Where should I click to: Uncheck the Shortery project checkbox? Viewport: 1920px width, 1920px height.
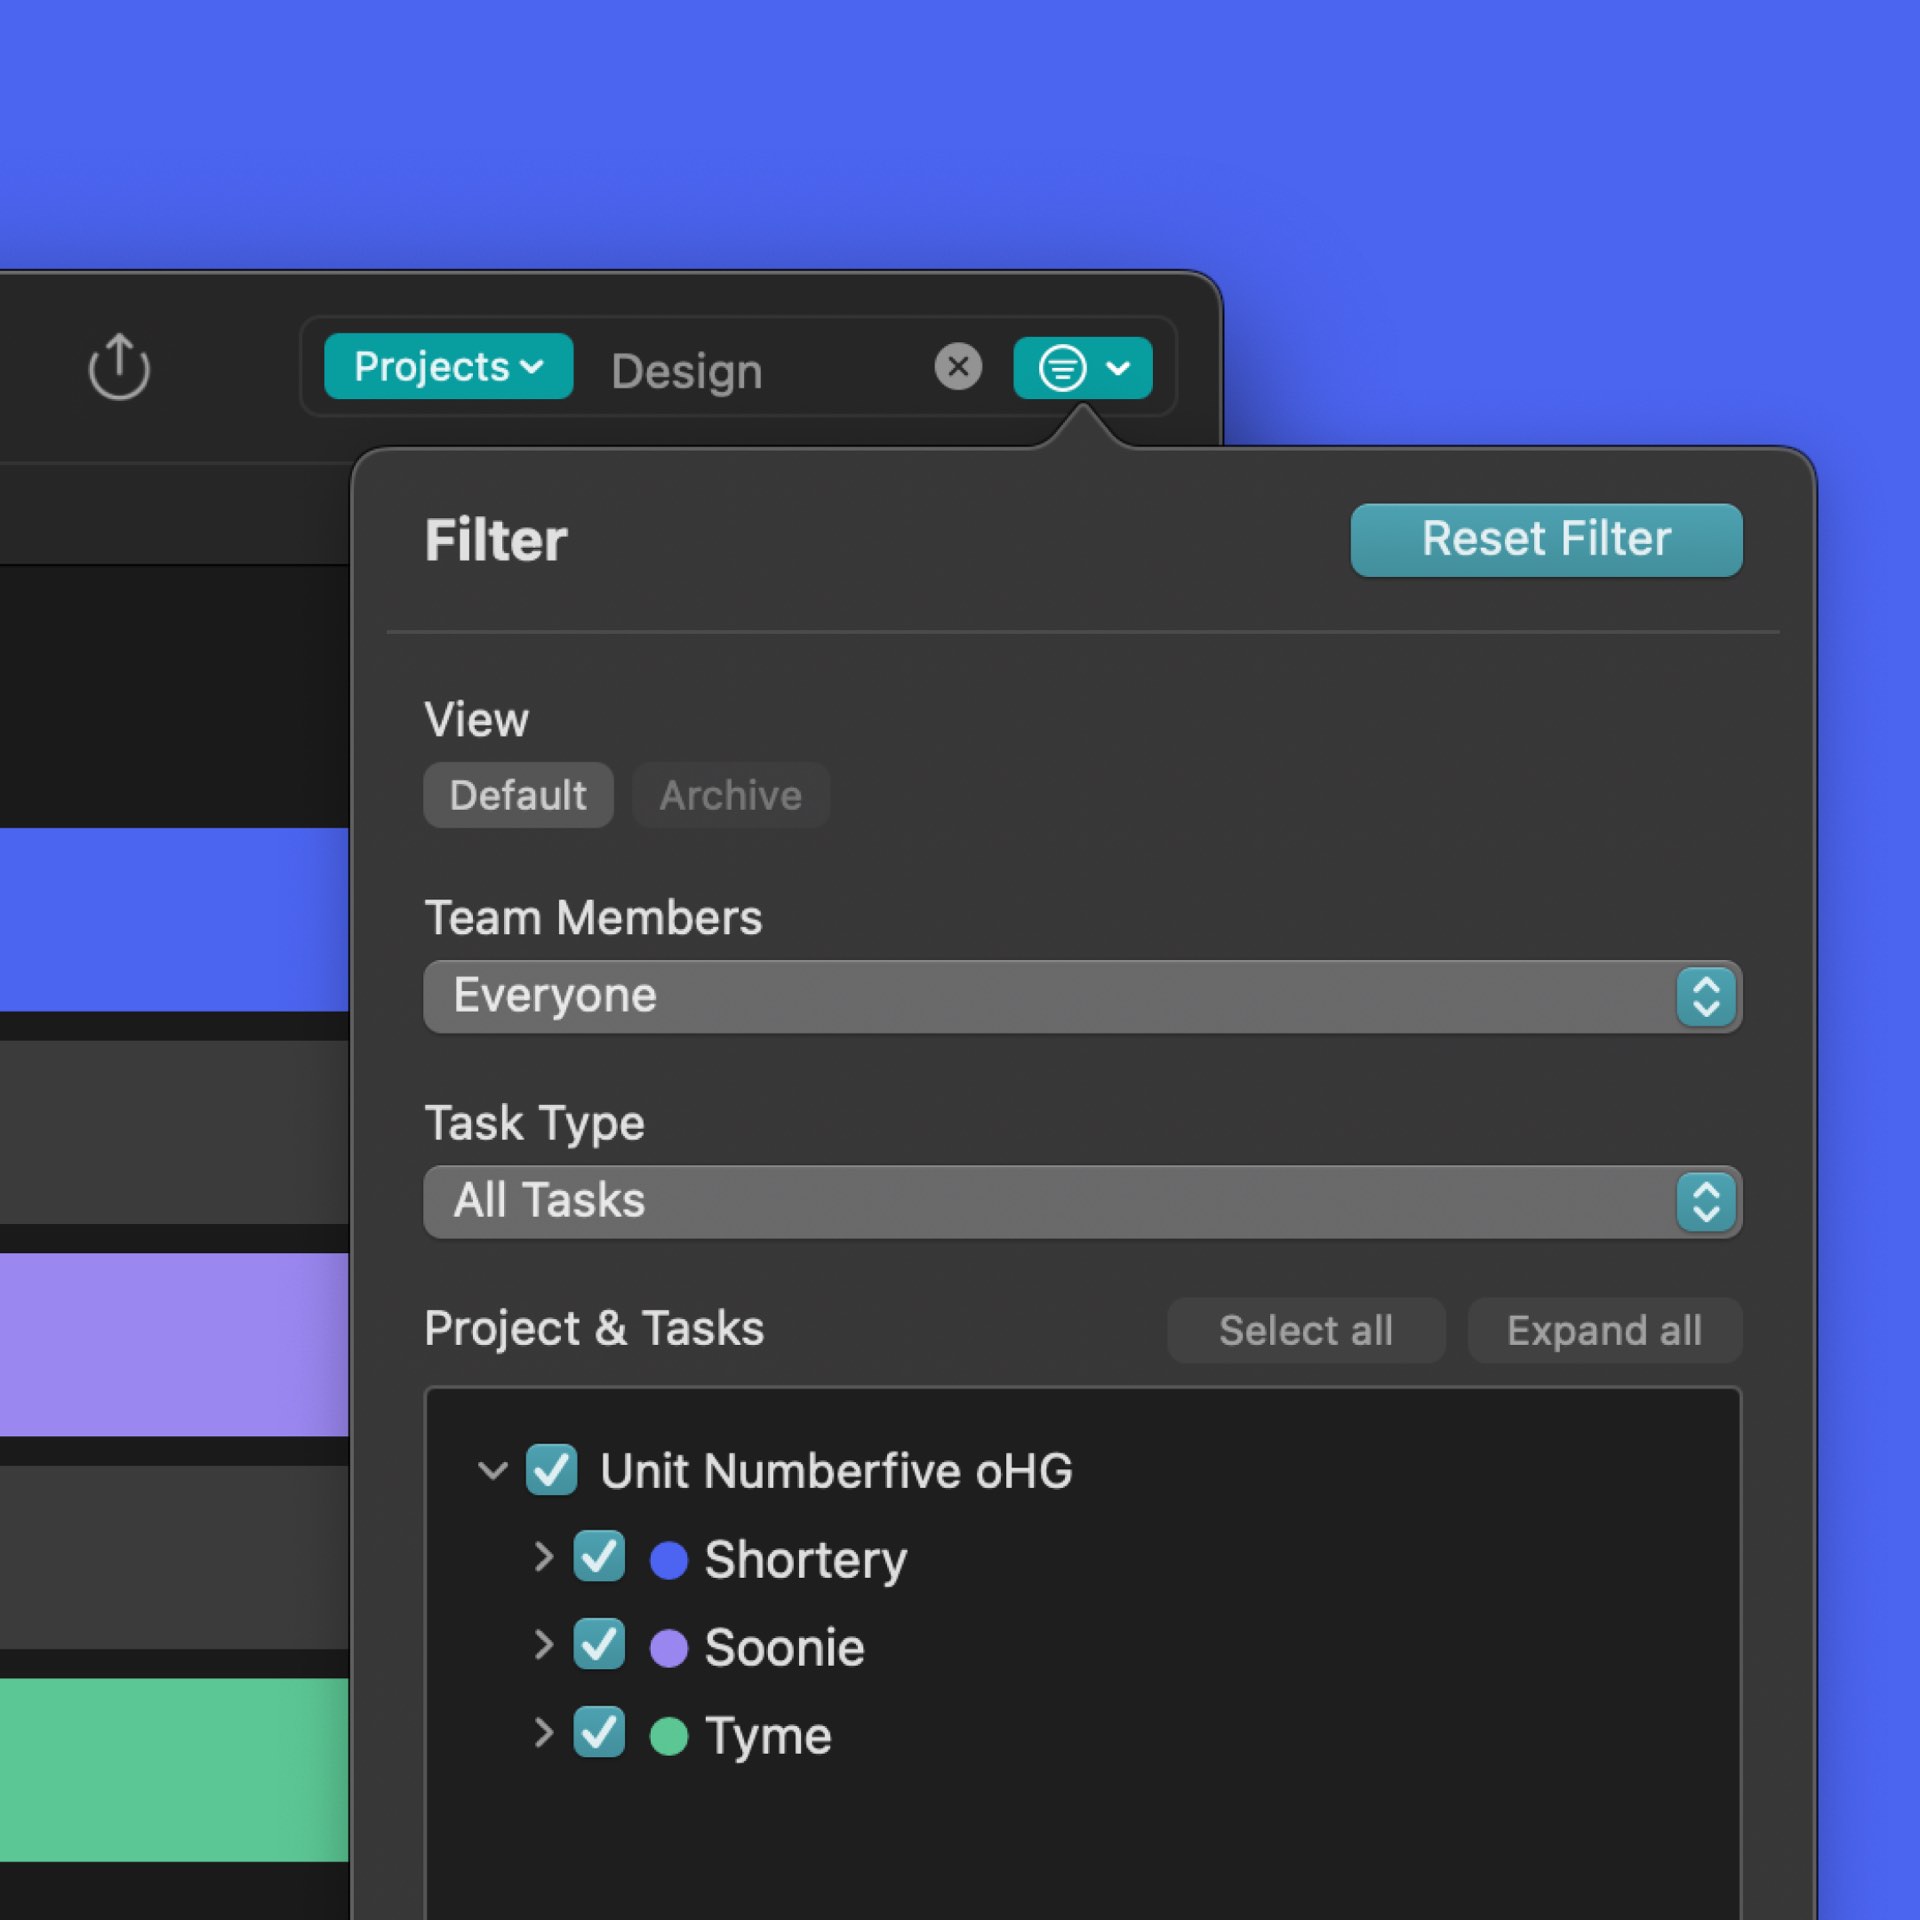pyautogui.click(x=598, y=1557)
